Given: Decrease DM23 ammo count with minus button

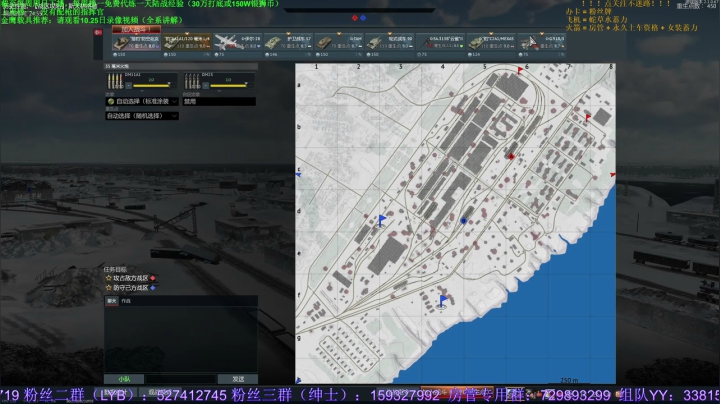Looking at the screenshot, I should (x=206, y=85).
